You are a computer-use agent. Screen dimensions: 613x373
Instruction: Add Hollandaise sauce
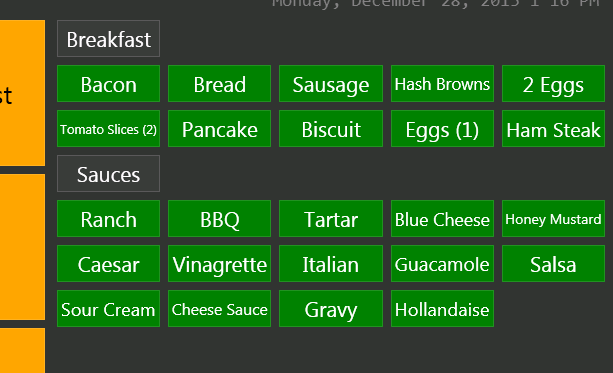tap(442, 308)
